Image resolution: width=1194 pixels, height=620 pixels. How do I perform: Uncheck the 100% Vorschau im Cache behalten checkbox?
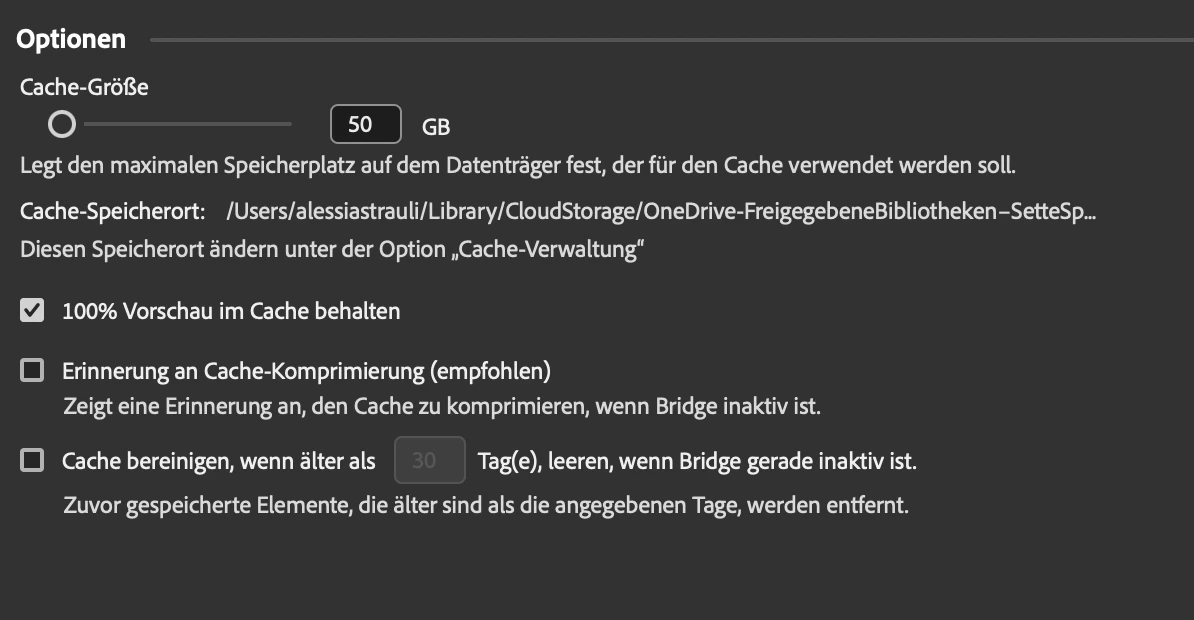33,311
